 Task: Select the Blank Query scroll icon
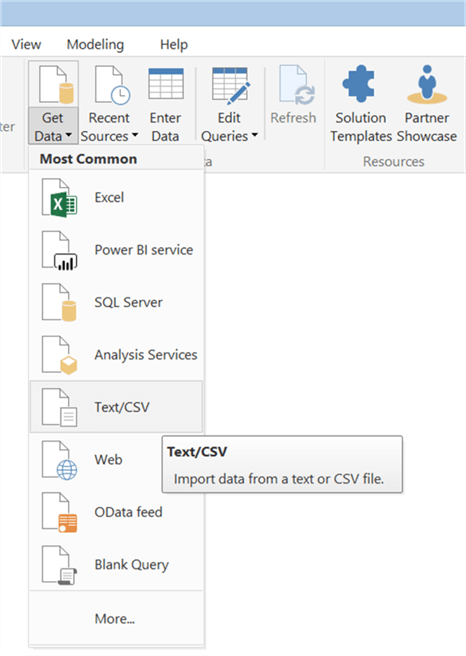pos(59,566)
